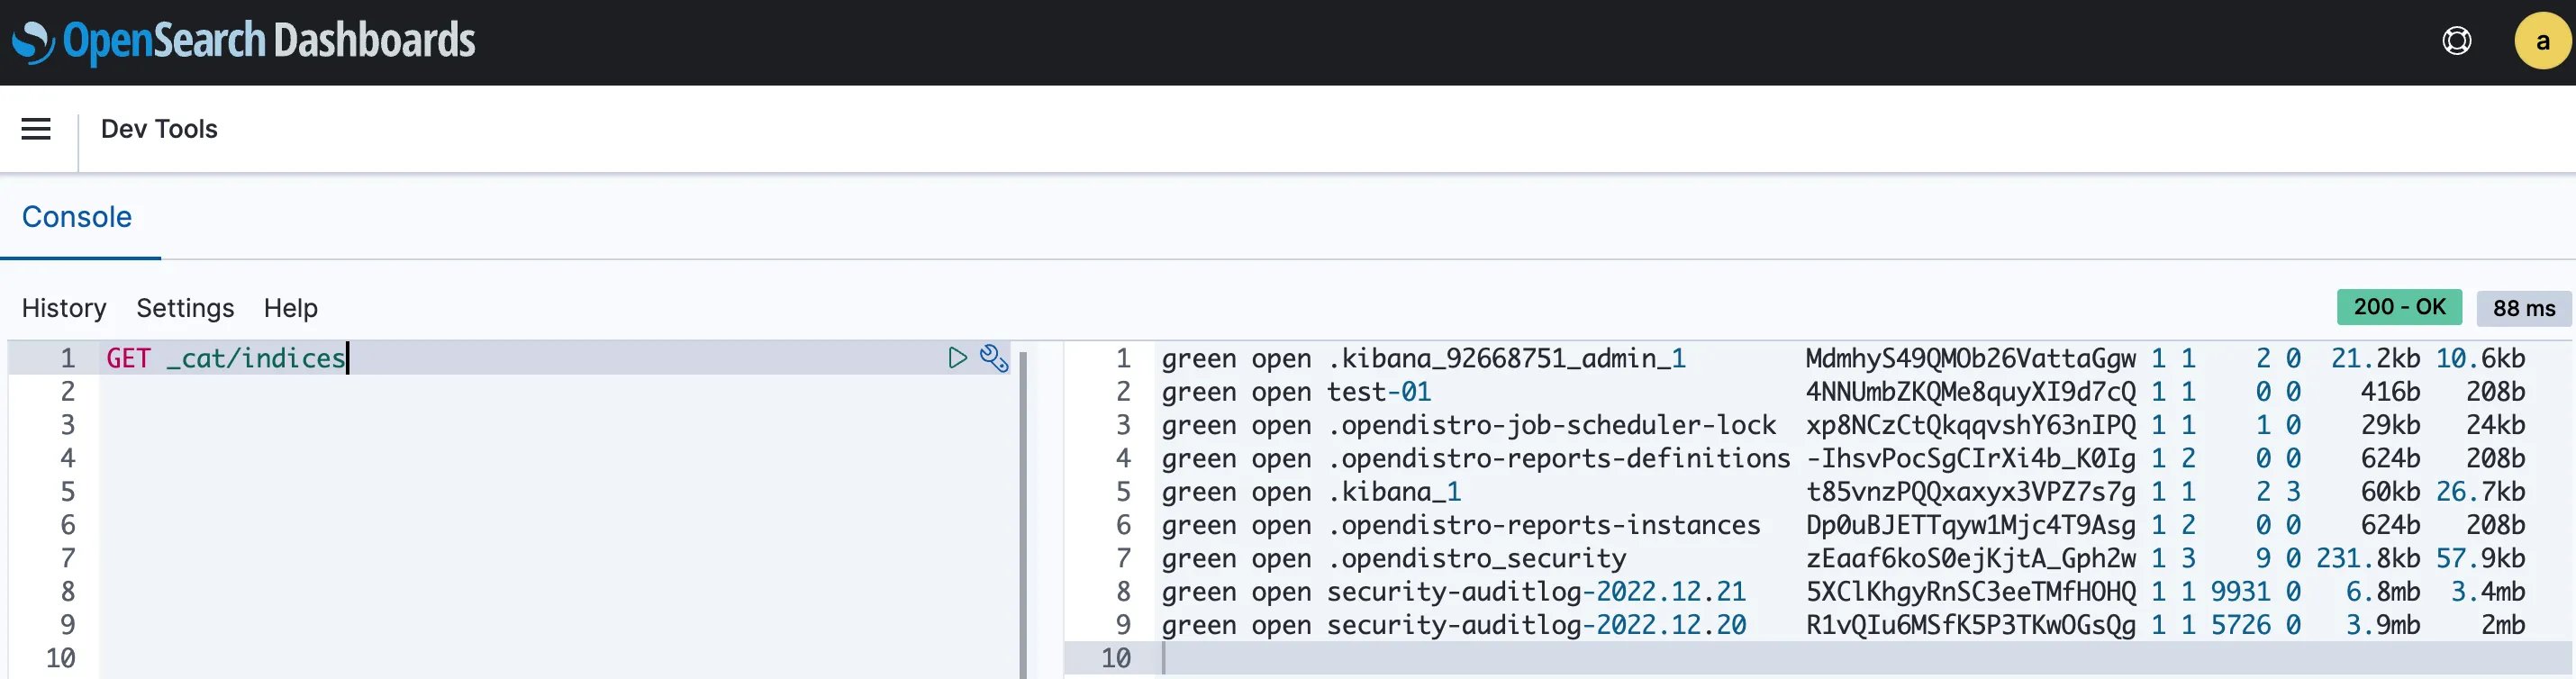Click the test-01 index row in output
The width and height of the screenshot is (2576, 679).
pyautogui.click(x=1378, y=392)
